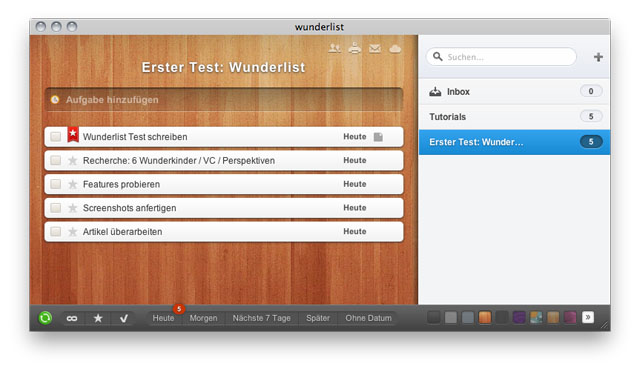Mark Features probieren as done

(56, 184)
